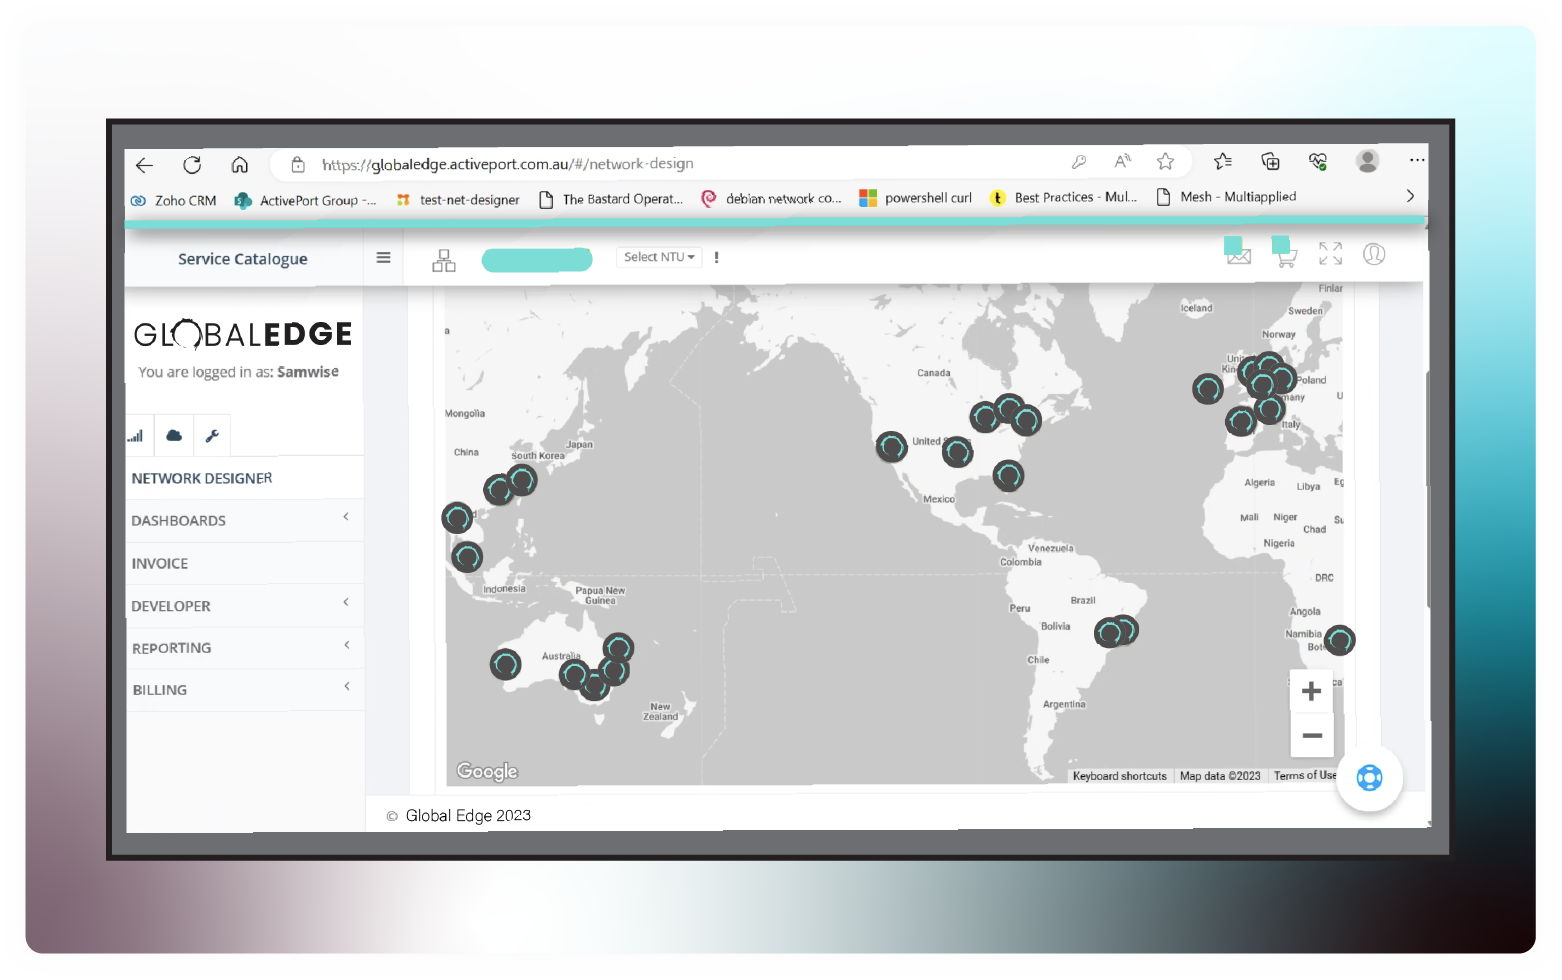Open the Network Designer menu item
1562x980 pixels.
245,478
